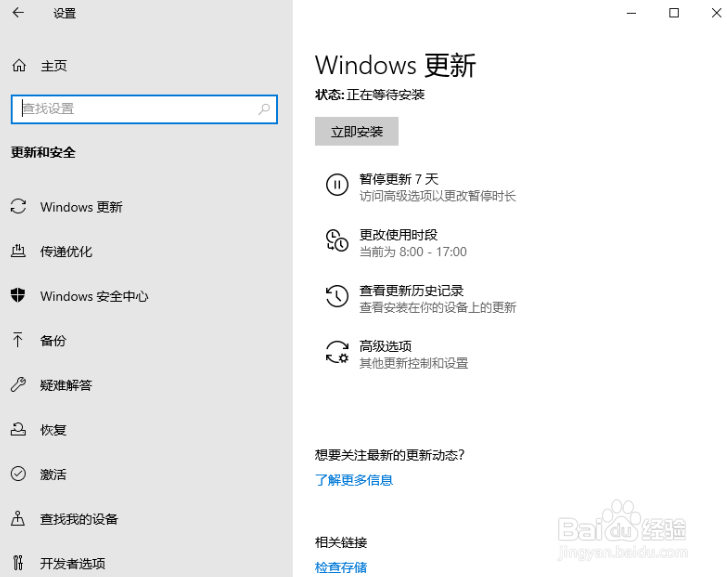Open 开发者选项 page
727x577 pixels.
click(72, 563)
